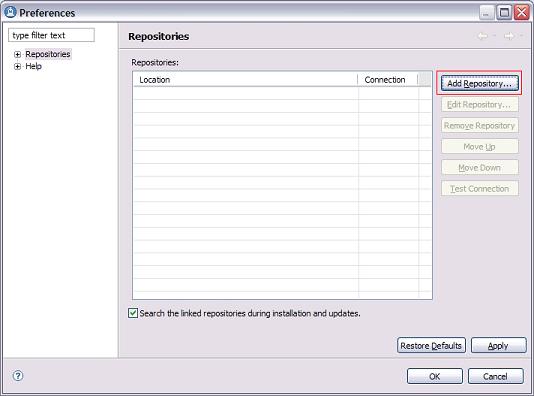This screenshot has width=534, height=396.
Task: Cancel the Preferences dialog
Action: tap(496, 376)
